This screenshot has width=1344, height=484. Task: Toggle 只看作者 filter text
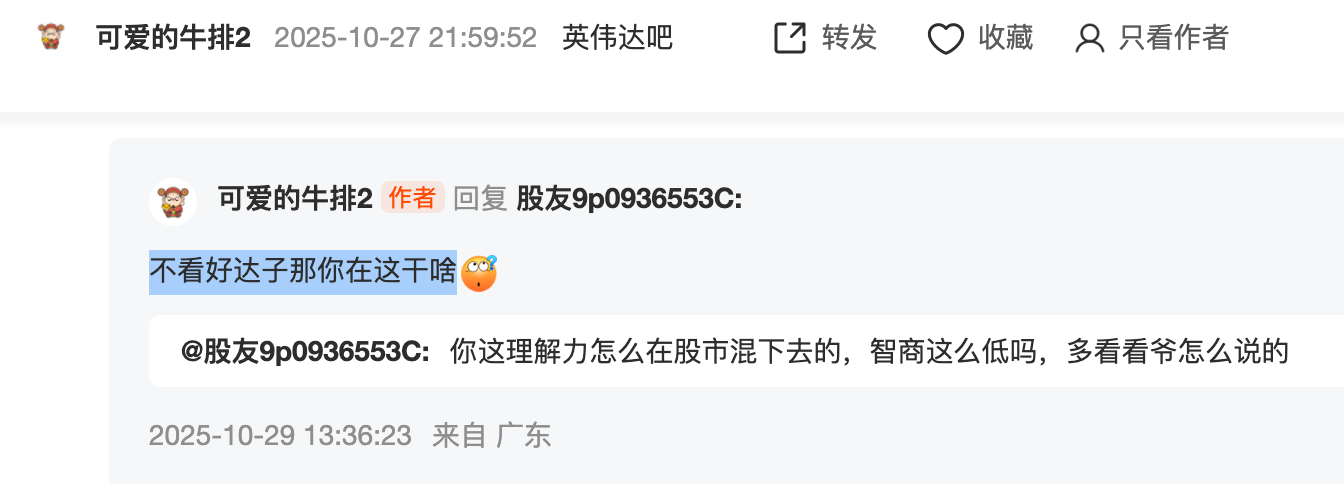click(x=1174, y=38)
